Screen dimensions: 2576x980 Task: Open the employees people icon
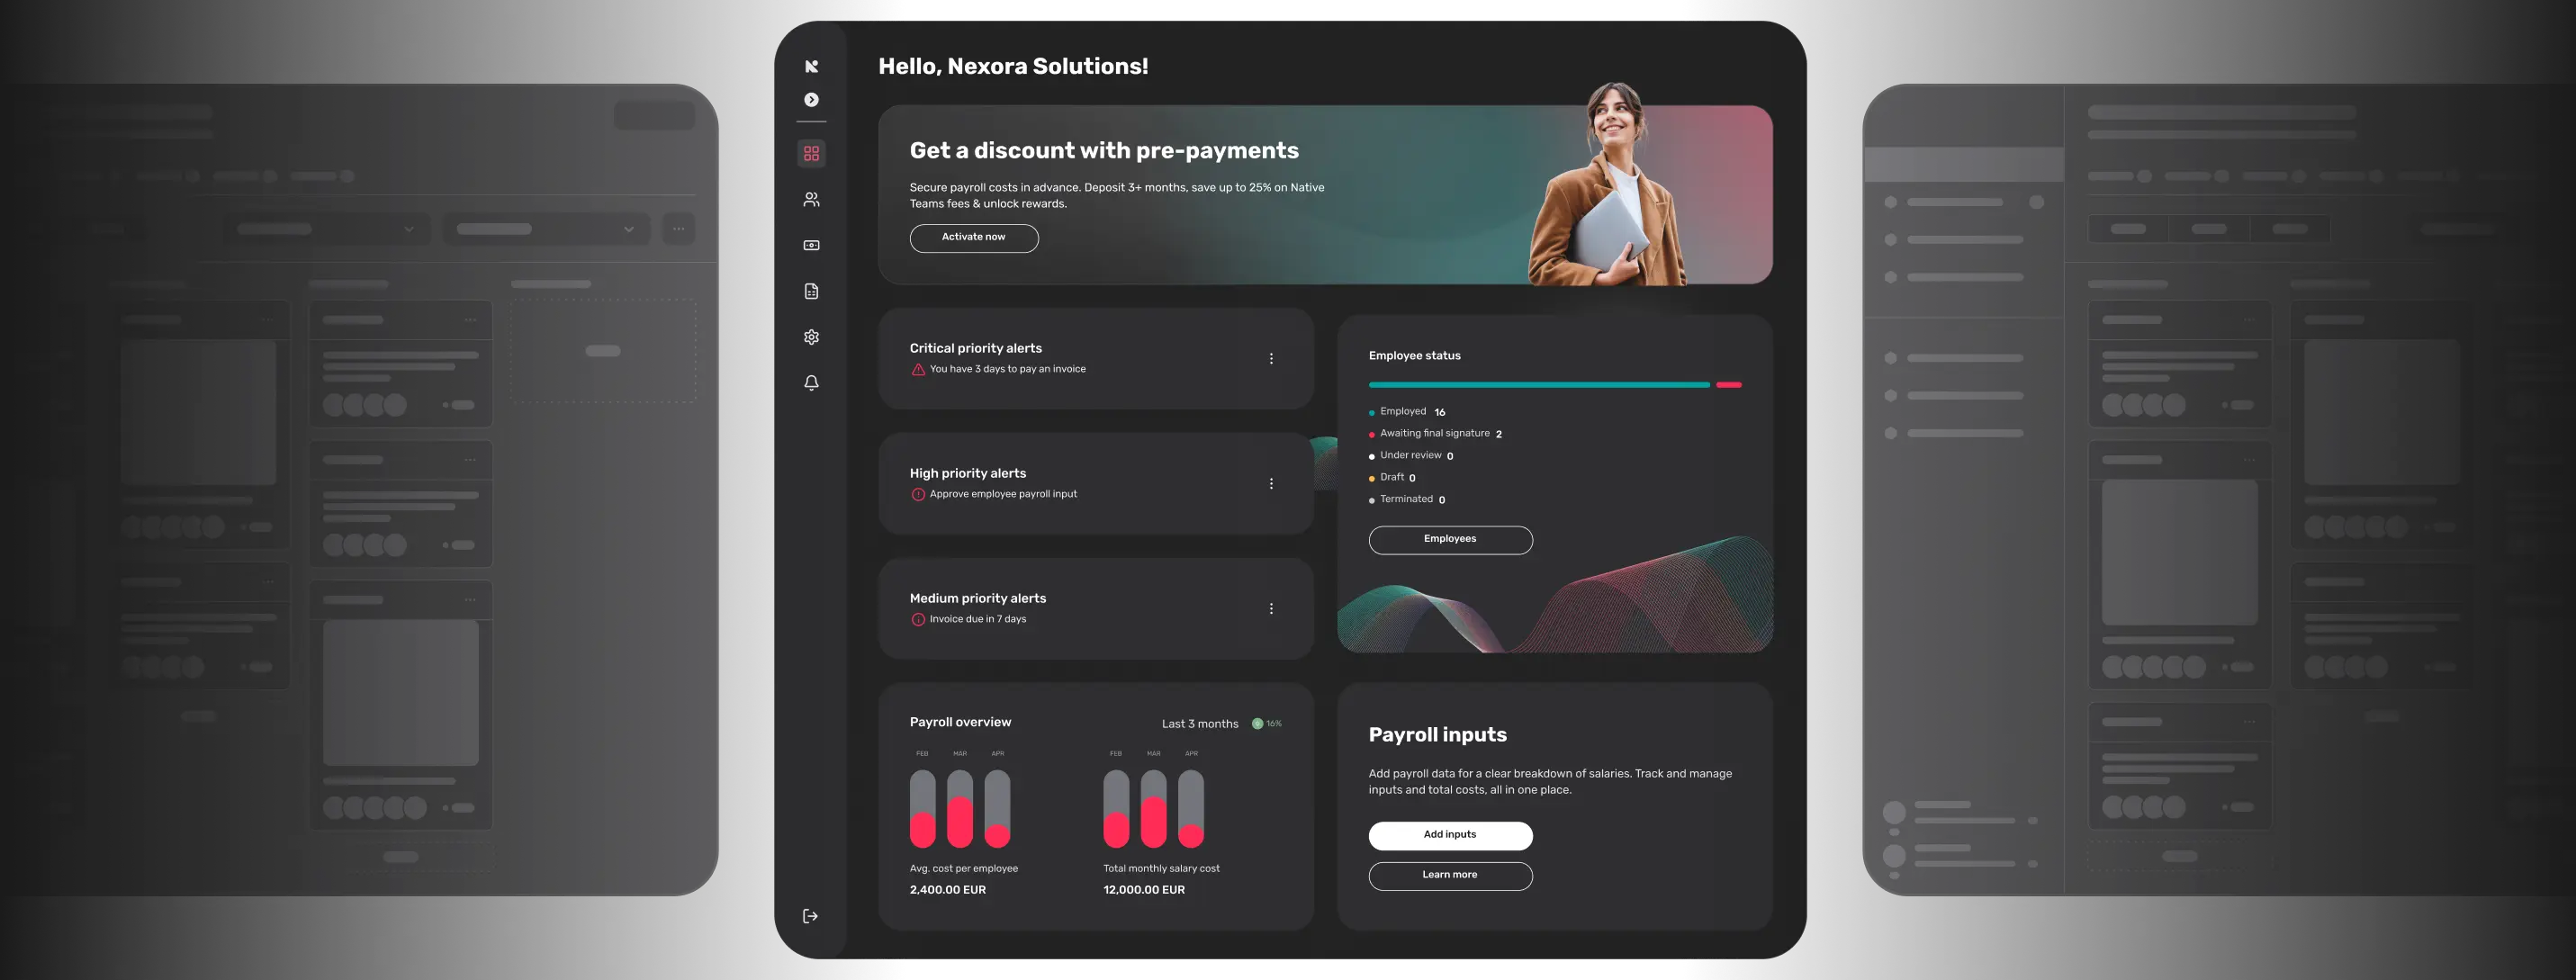811,200
